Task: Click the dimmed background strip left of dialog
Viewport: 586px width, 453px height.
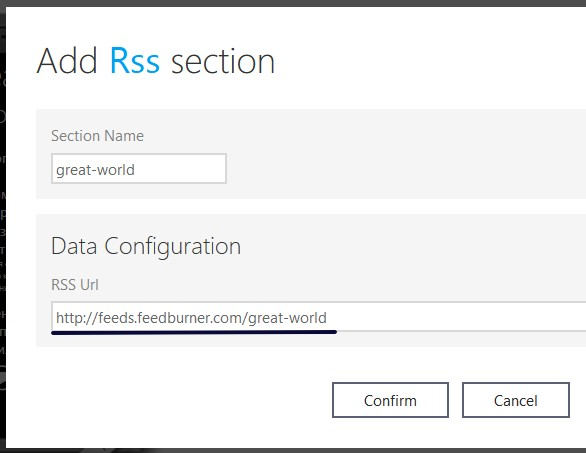Action: tap(3, 224)
